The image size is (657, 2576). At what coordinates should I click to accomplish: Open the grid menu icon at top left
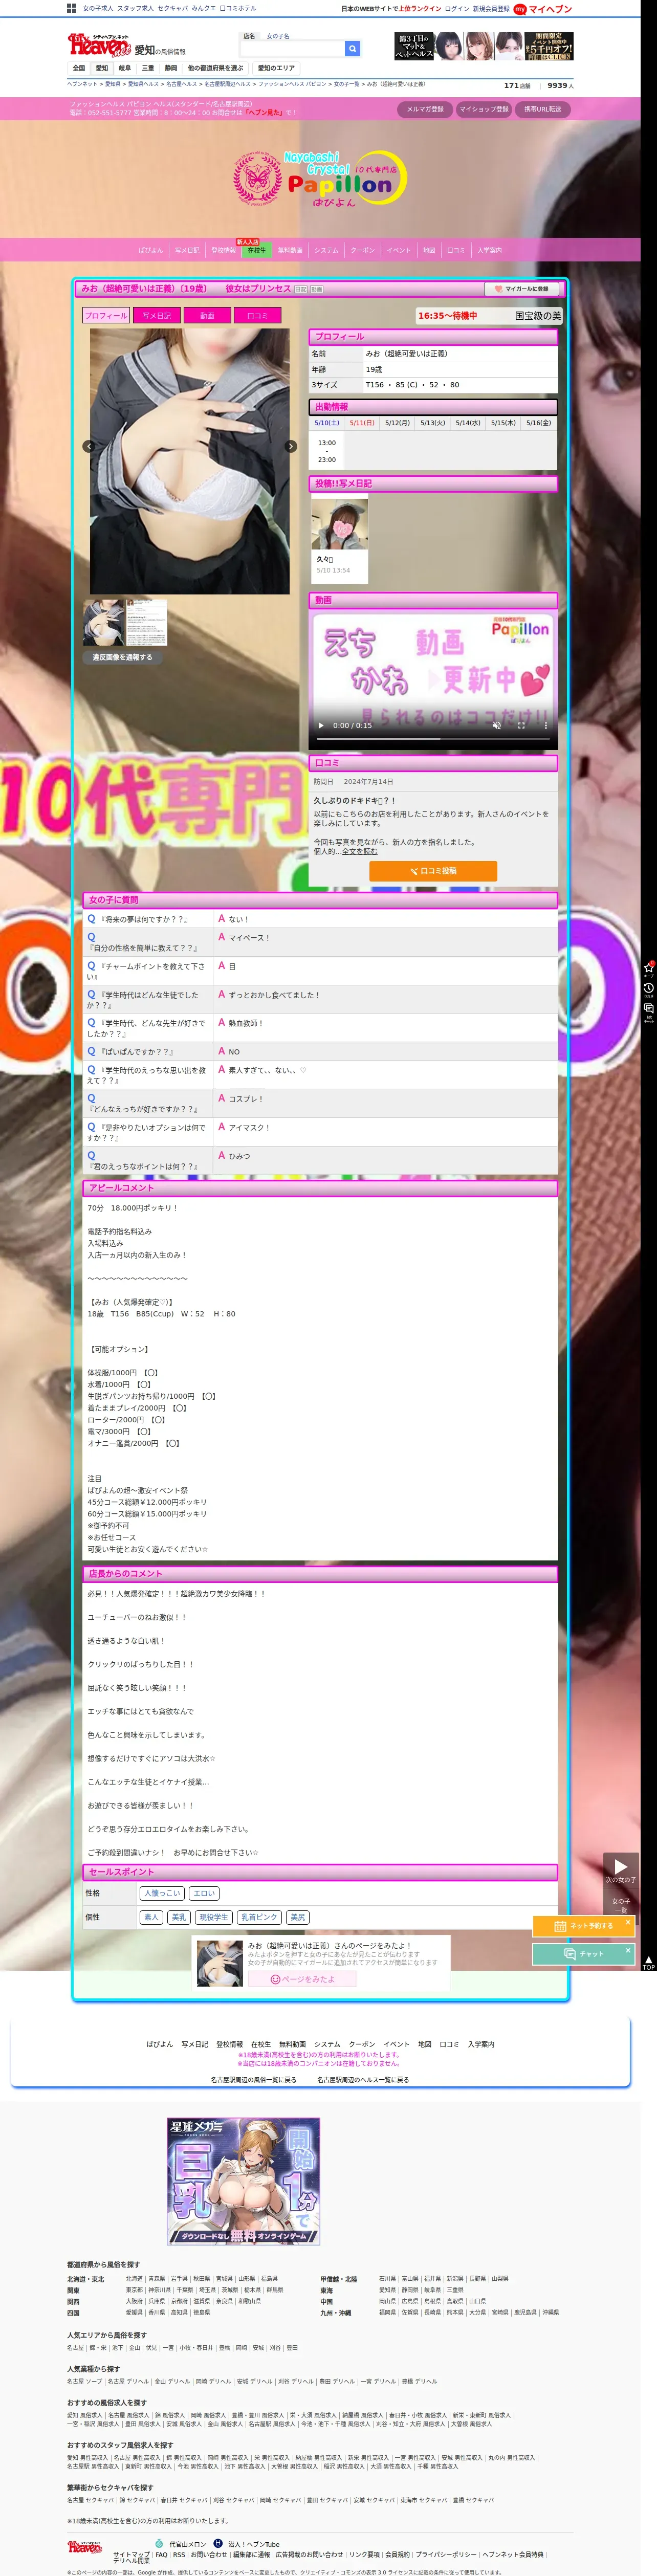pyautogui.click(x=72, y=8)
